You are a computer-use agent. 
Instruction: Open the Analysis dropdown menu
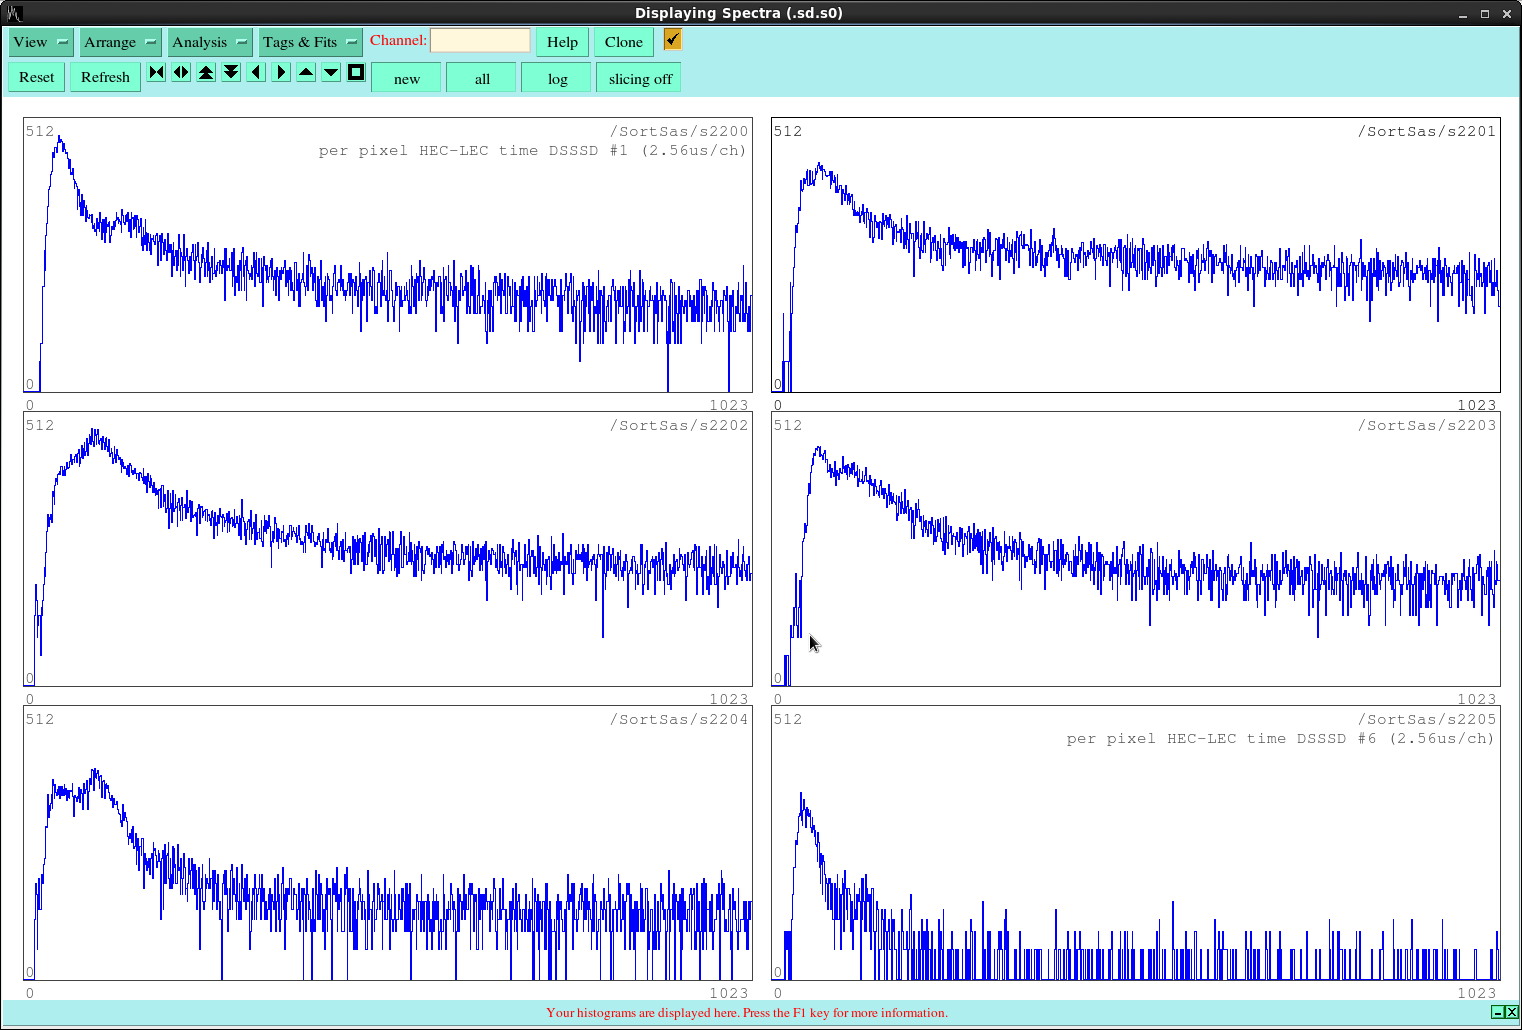coord(210,42)
